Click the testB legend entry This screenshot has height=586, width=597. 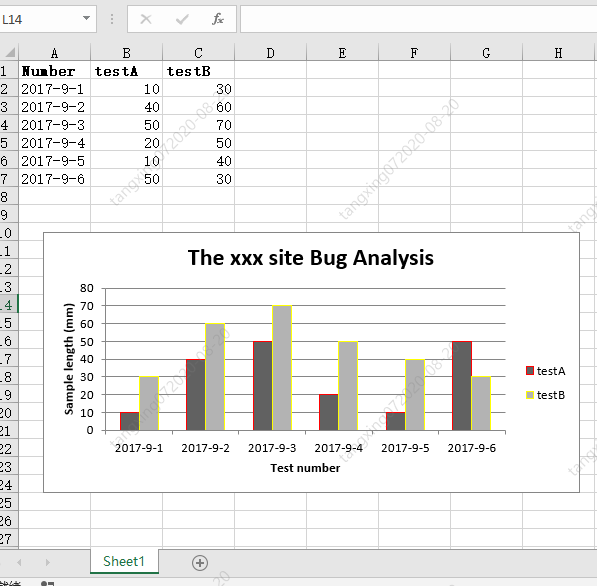coord(546,395)
